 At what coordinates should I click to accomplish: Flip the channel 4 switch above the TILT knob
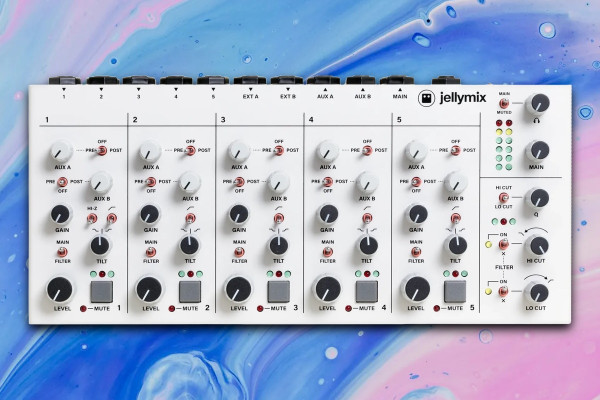pos(367,219)
